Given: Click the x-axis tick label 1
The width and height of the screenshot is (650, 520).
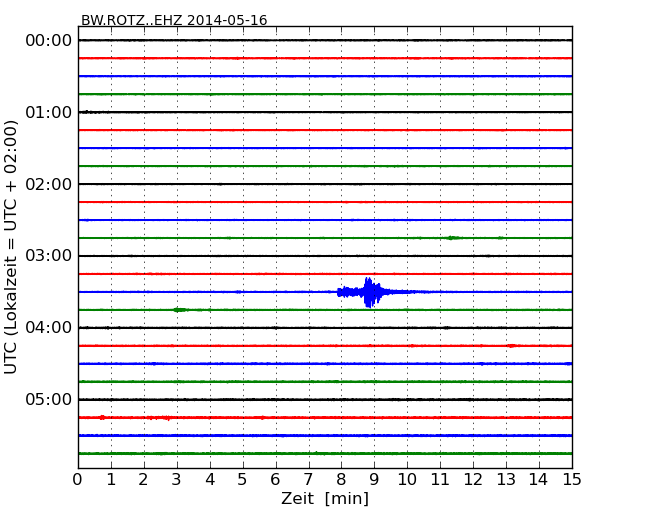Looking at the screenshot, I should (111, 480).
